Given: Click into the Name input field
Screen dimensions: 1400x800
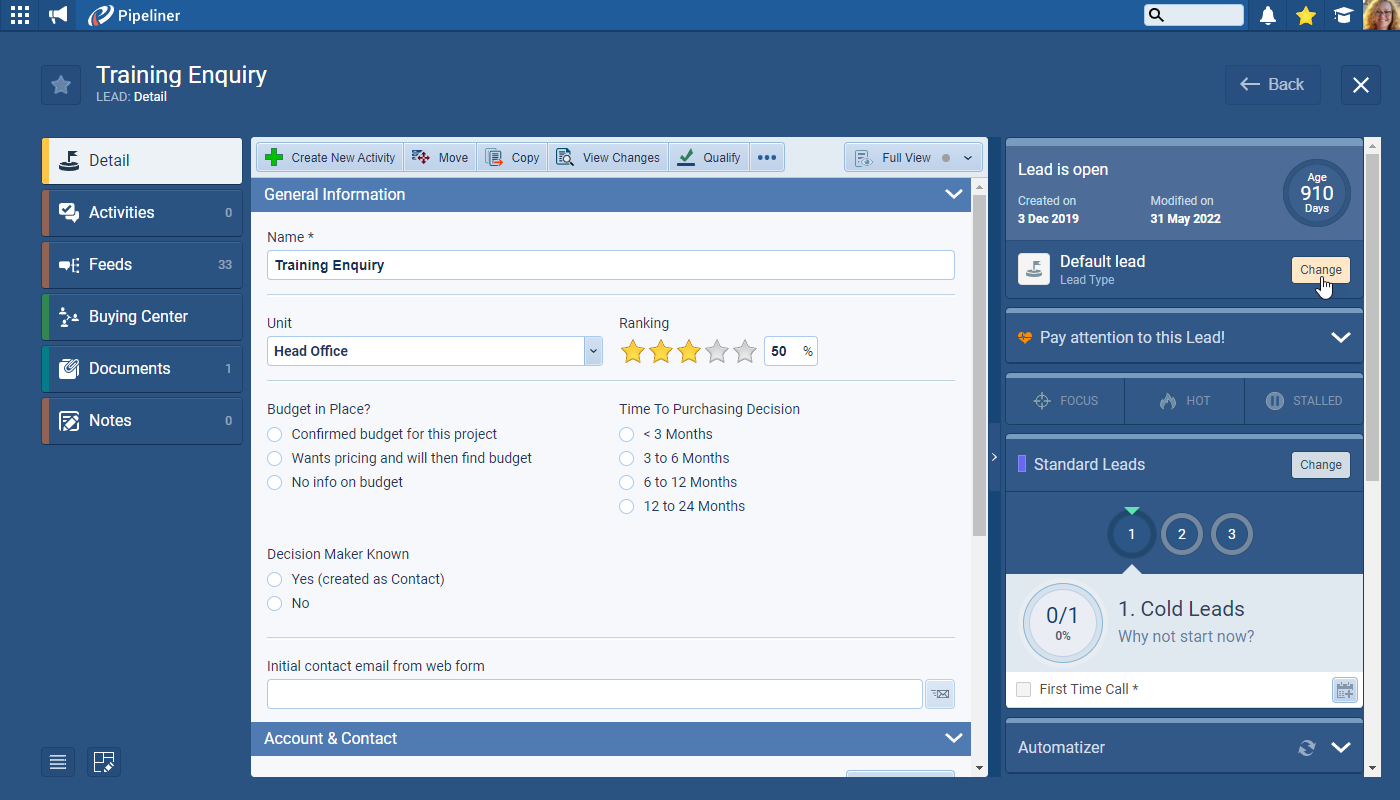Looking at the screenshot, I should point(610,265).
